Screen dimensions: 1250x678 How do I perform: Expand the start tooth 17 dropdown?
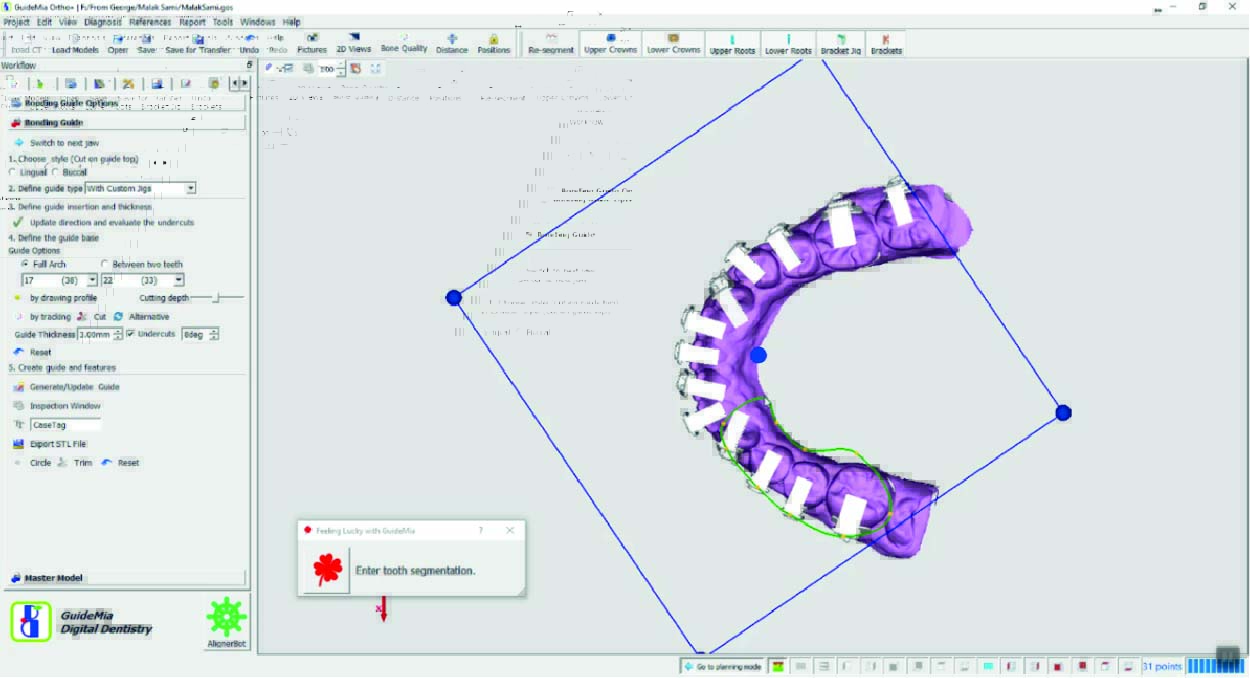pos(92,281)
